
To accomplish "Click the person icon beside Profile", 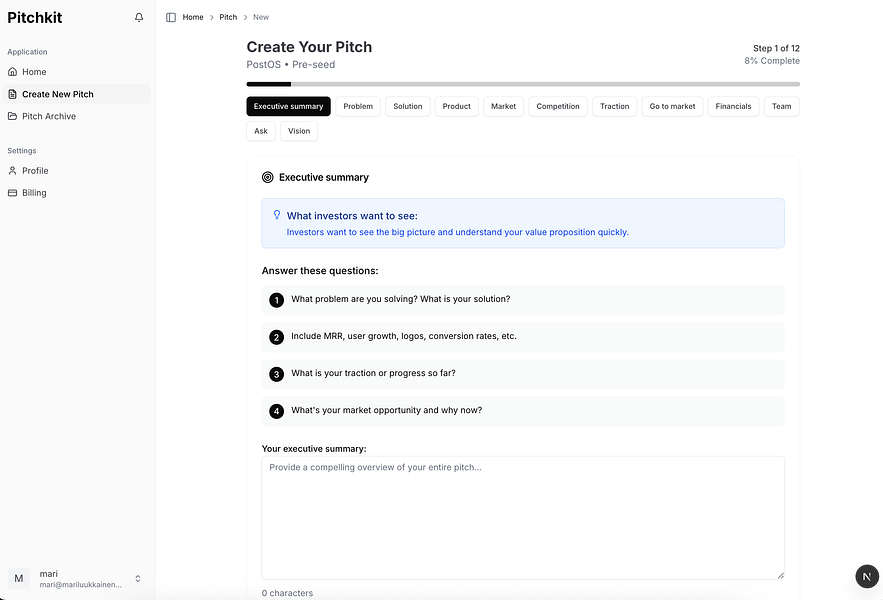I will [11, 170].
